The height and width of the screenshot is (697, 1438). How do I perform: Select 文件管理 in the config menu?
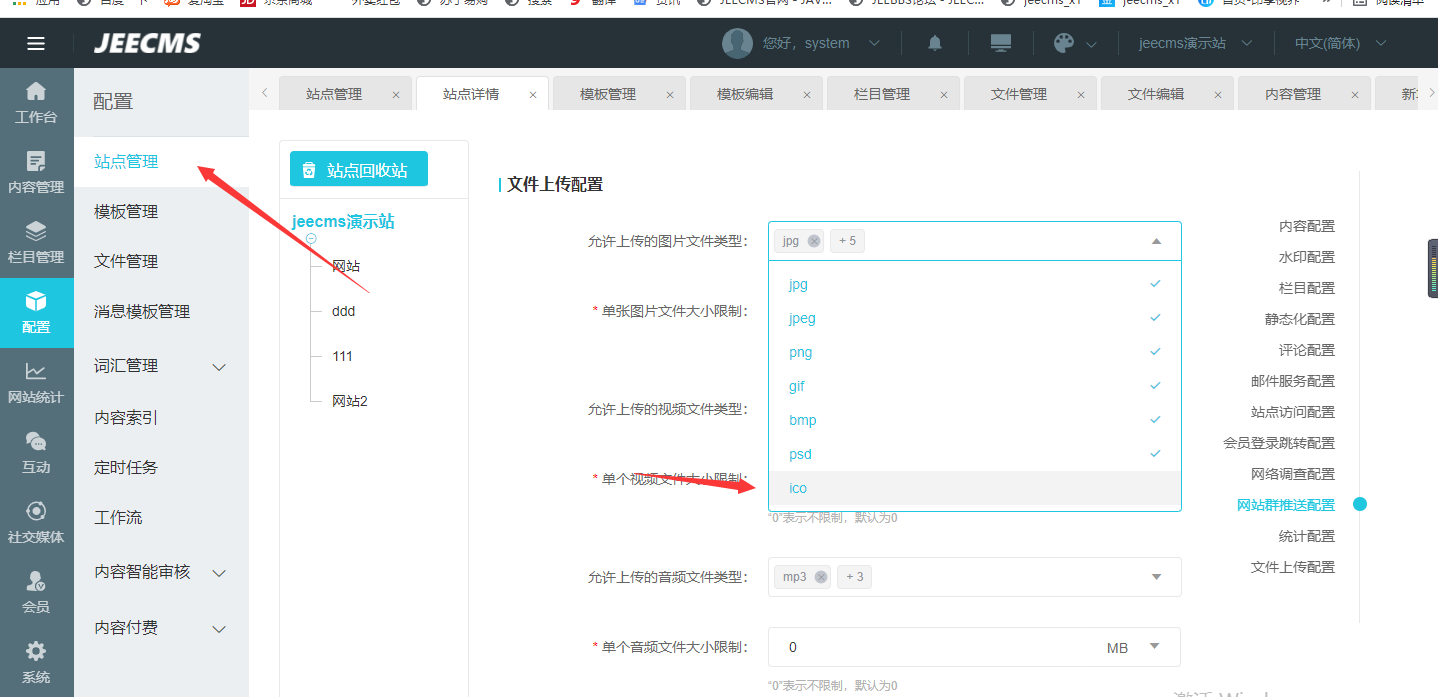tap(126, 262)
